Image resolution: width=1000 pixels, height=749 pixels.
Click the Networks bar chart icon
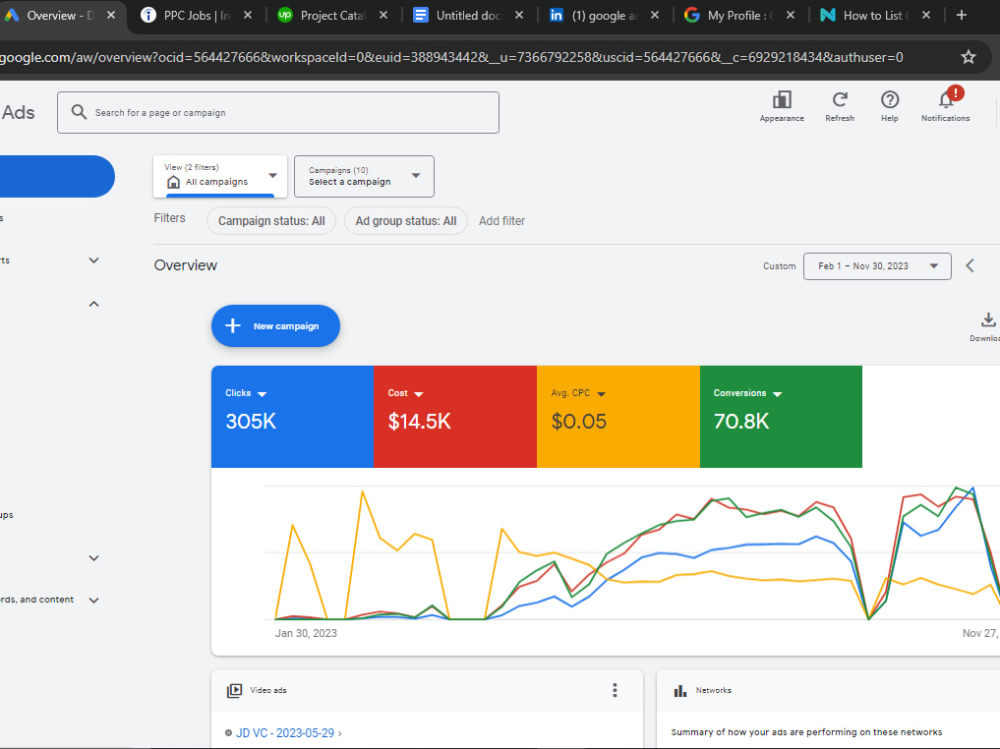click(680, 690)
